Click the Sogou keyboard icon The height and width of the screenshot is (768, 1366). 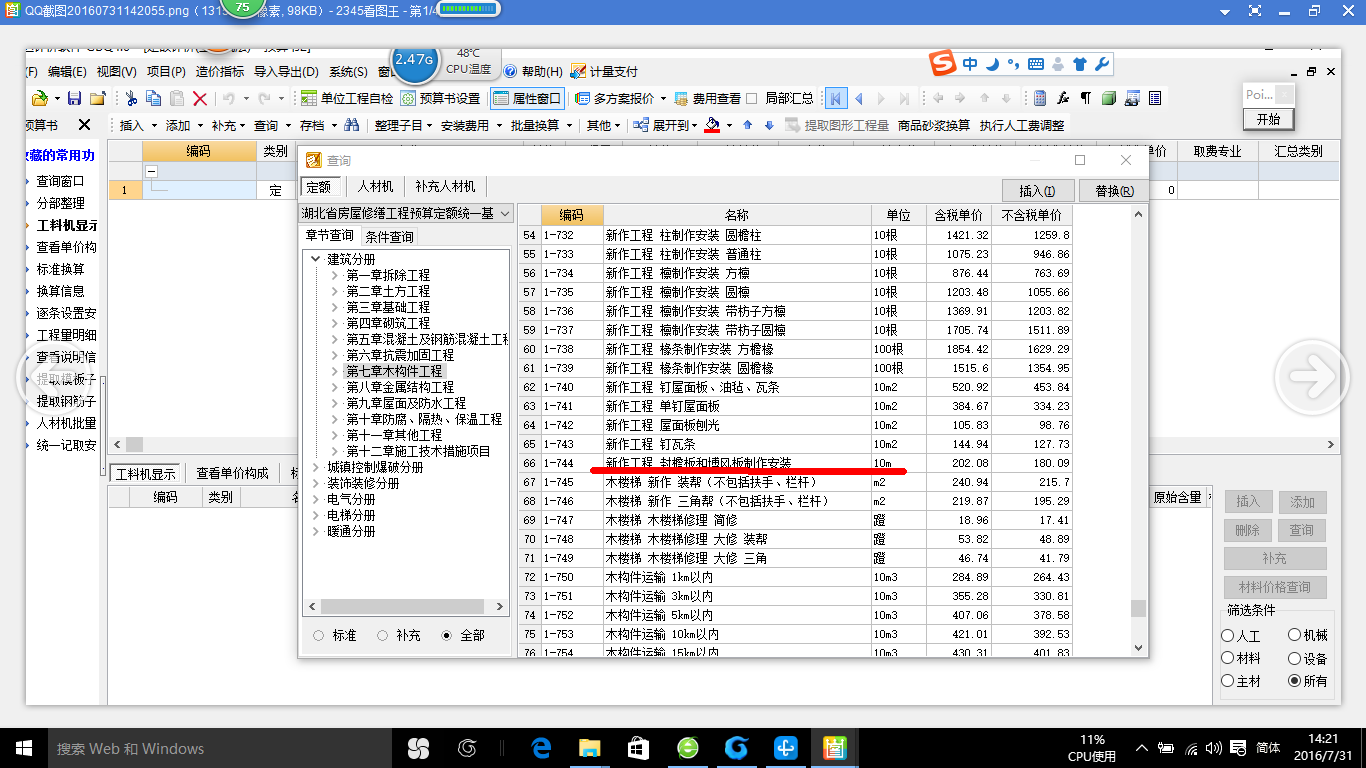[1036, 64]
